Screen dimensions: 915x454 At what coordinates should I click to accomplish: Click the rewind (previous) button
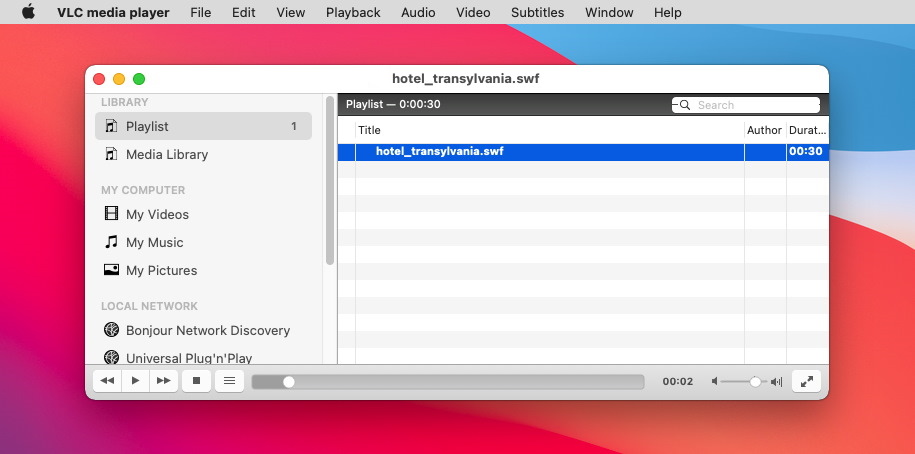[107, 381]
